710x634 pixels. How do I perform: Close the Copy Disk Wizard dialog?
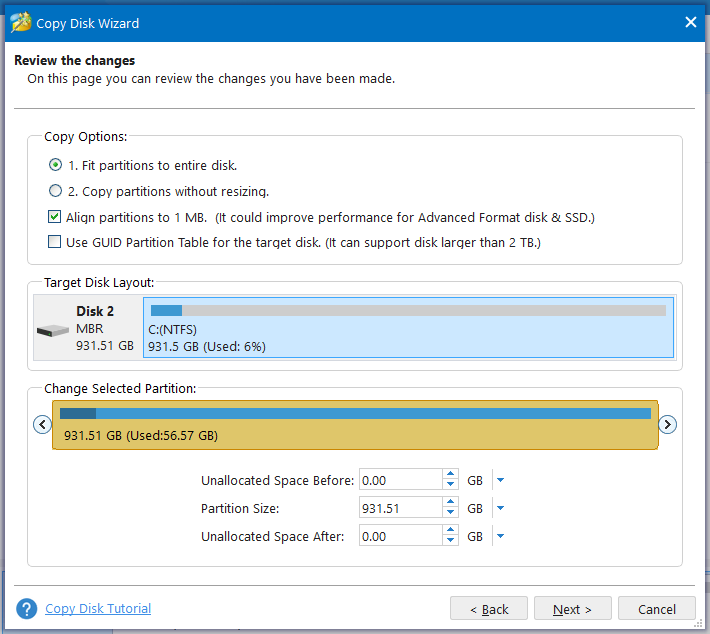coord(691,22)
